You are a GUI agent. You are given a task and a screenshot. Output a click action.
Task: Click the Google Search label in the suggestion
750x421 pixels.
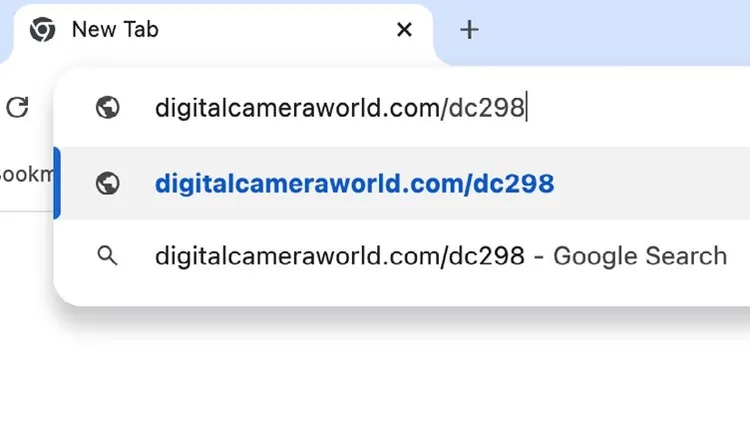coord(640,256)
